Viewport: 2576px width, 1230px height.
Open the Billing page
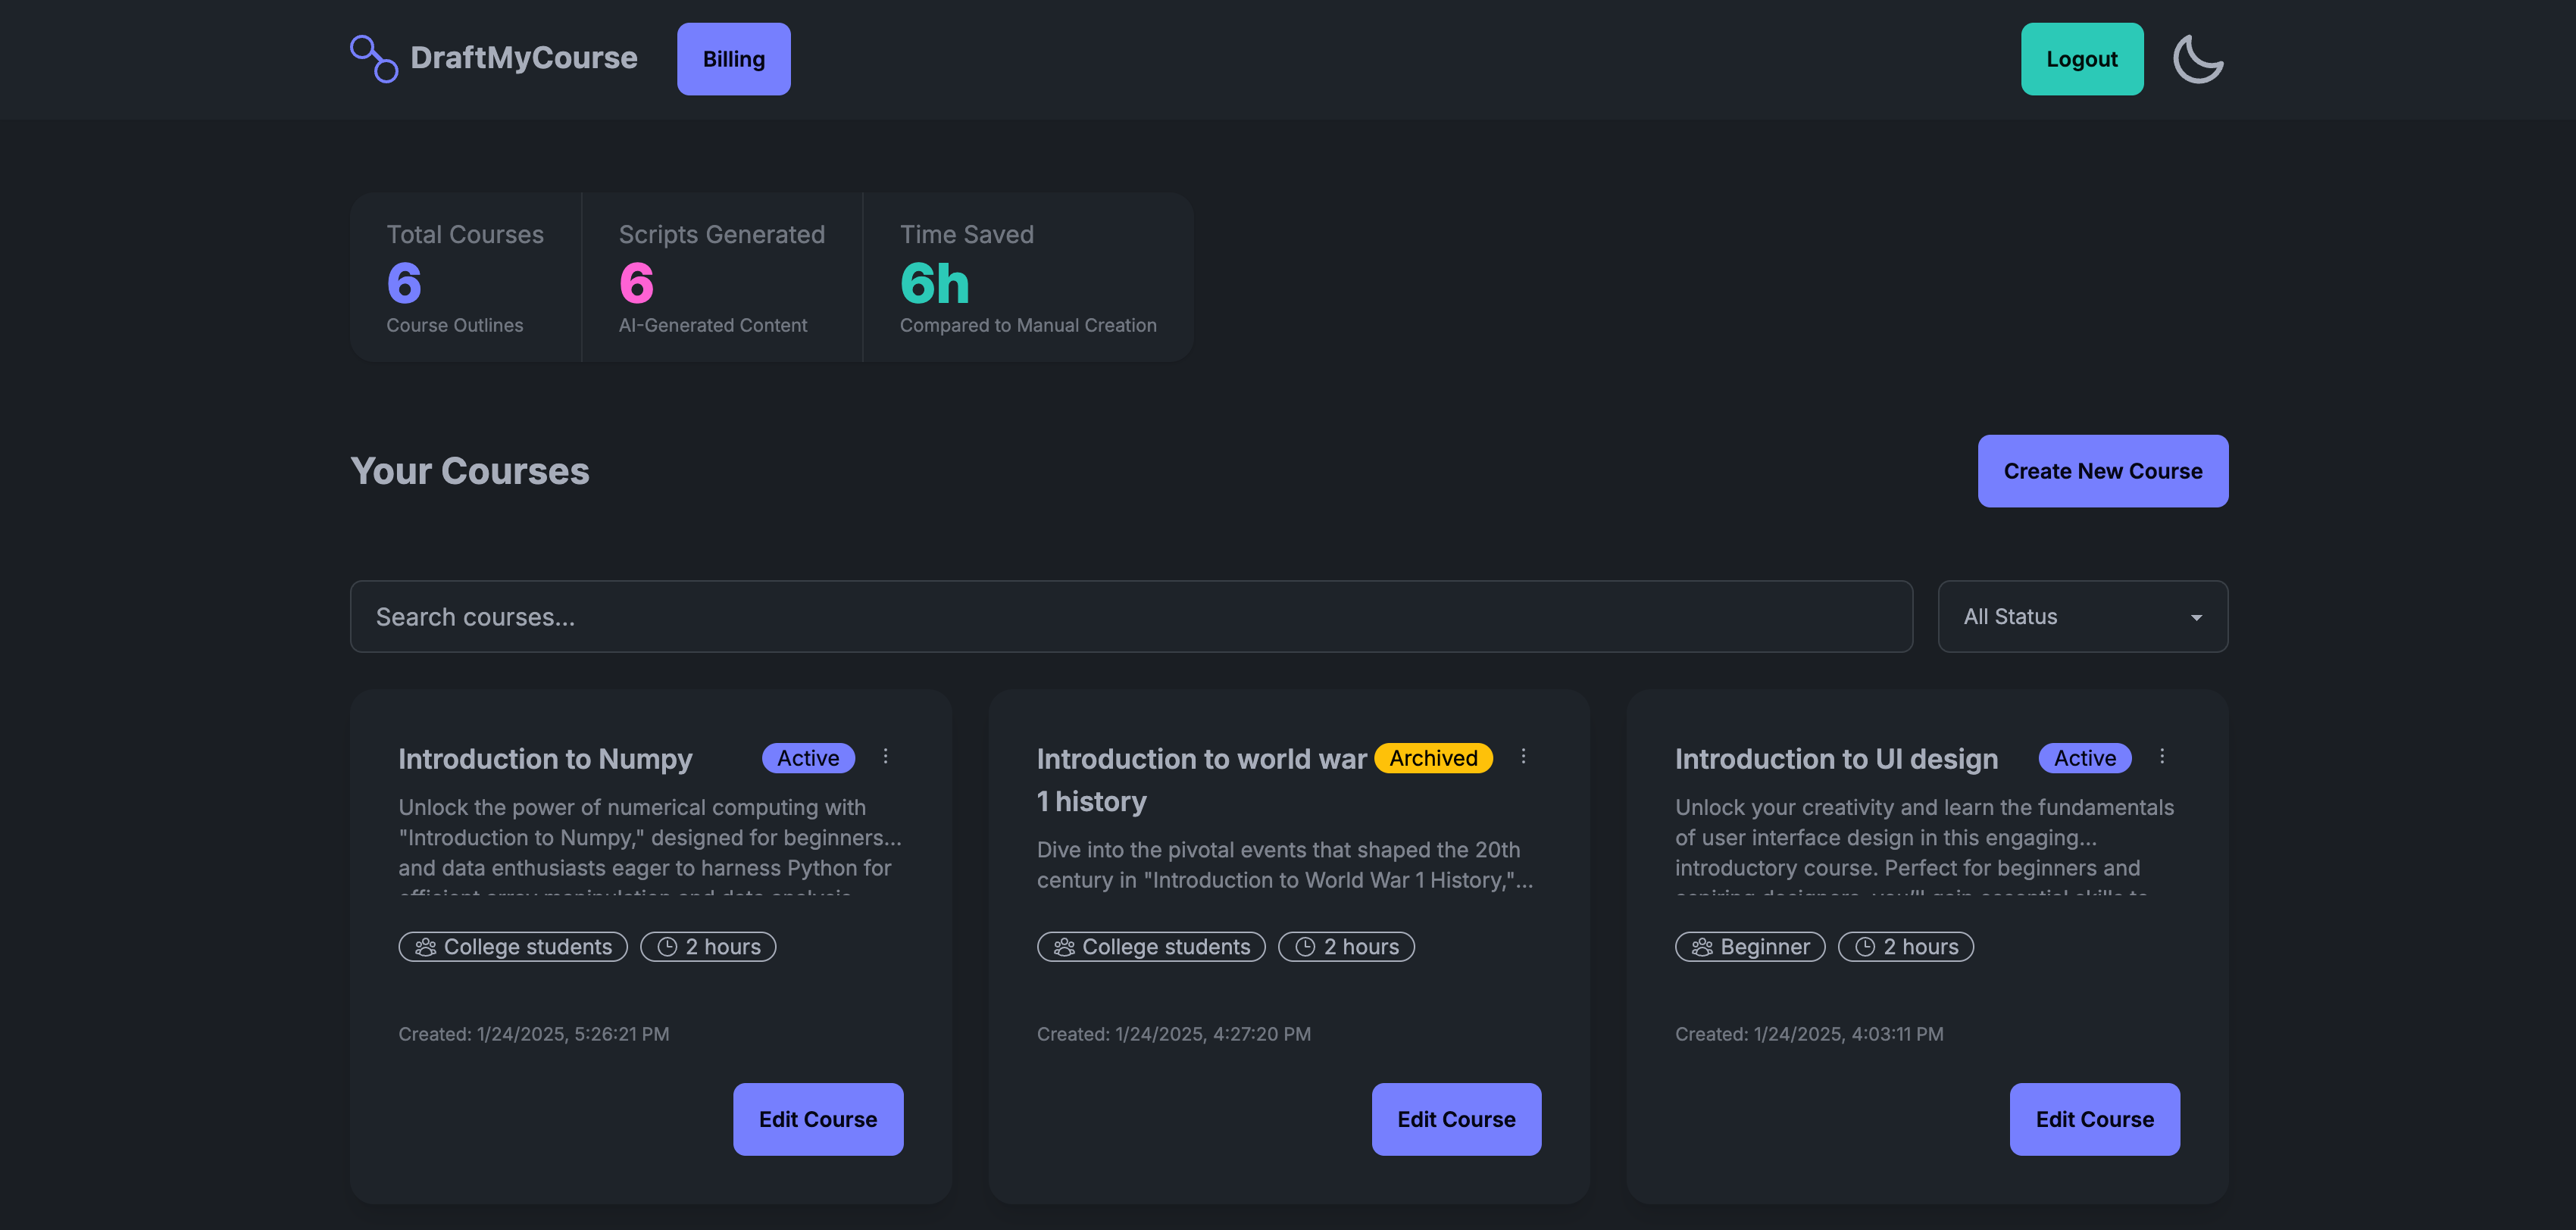tap(733, 59)
